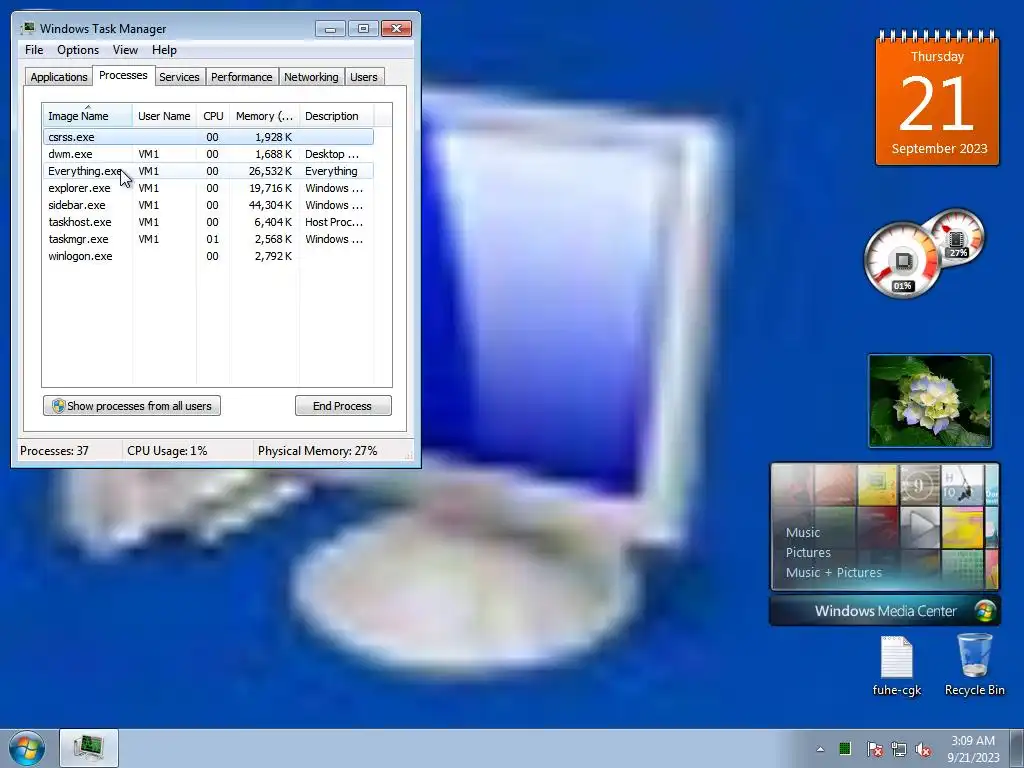The height and width of the screenshot is (768, 1024).
Task: Switch to the Applications tab
Action: pyautogui.click(x=59, y=77)
